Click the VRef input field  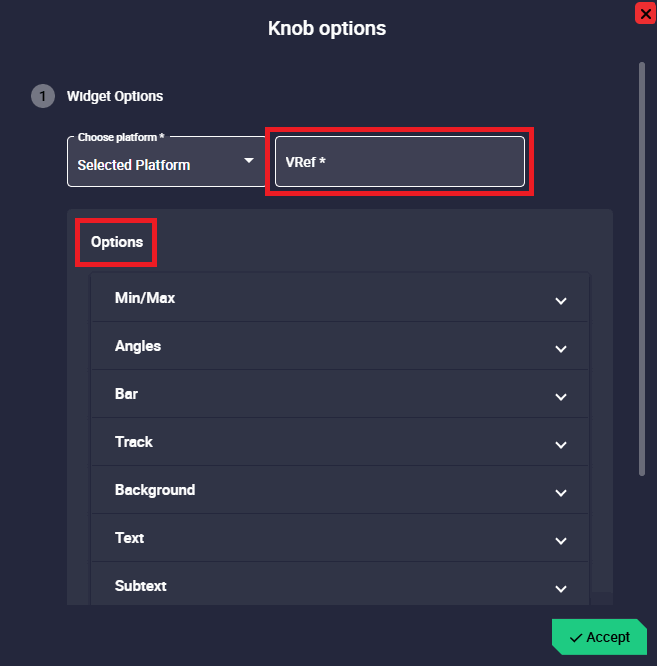point(399,162)
